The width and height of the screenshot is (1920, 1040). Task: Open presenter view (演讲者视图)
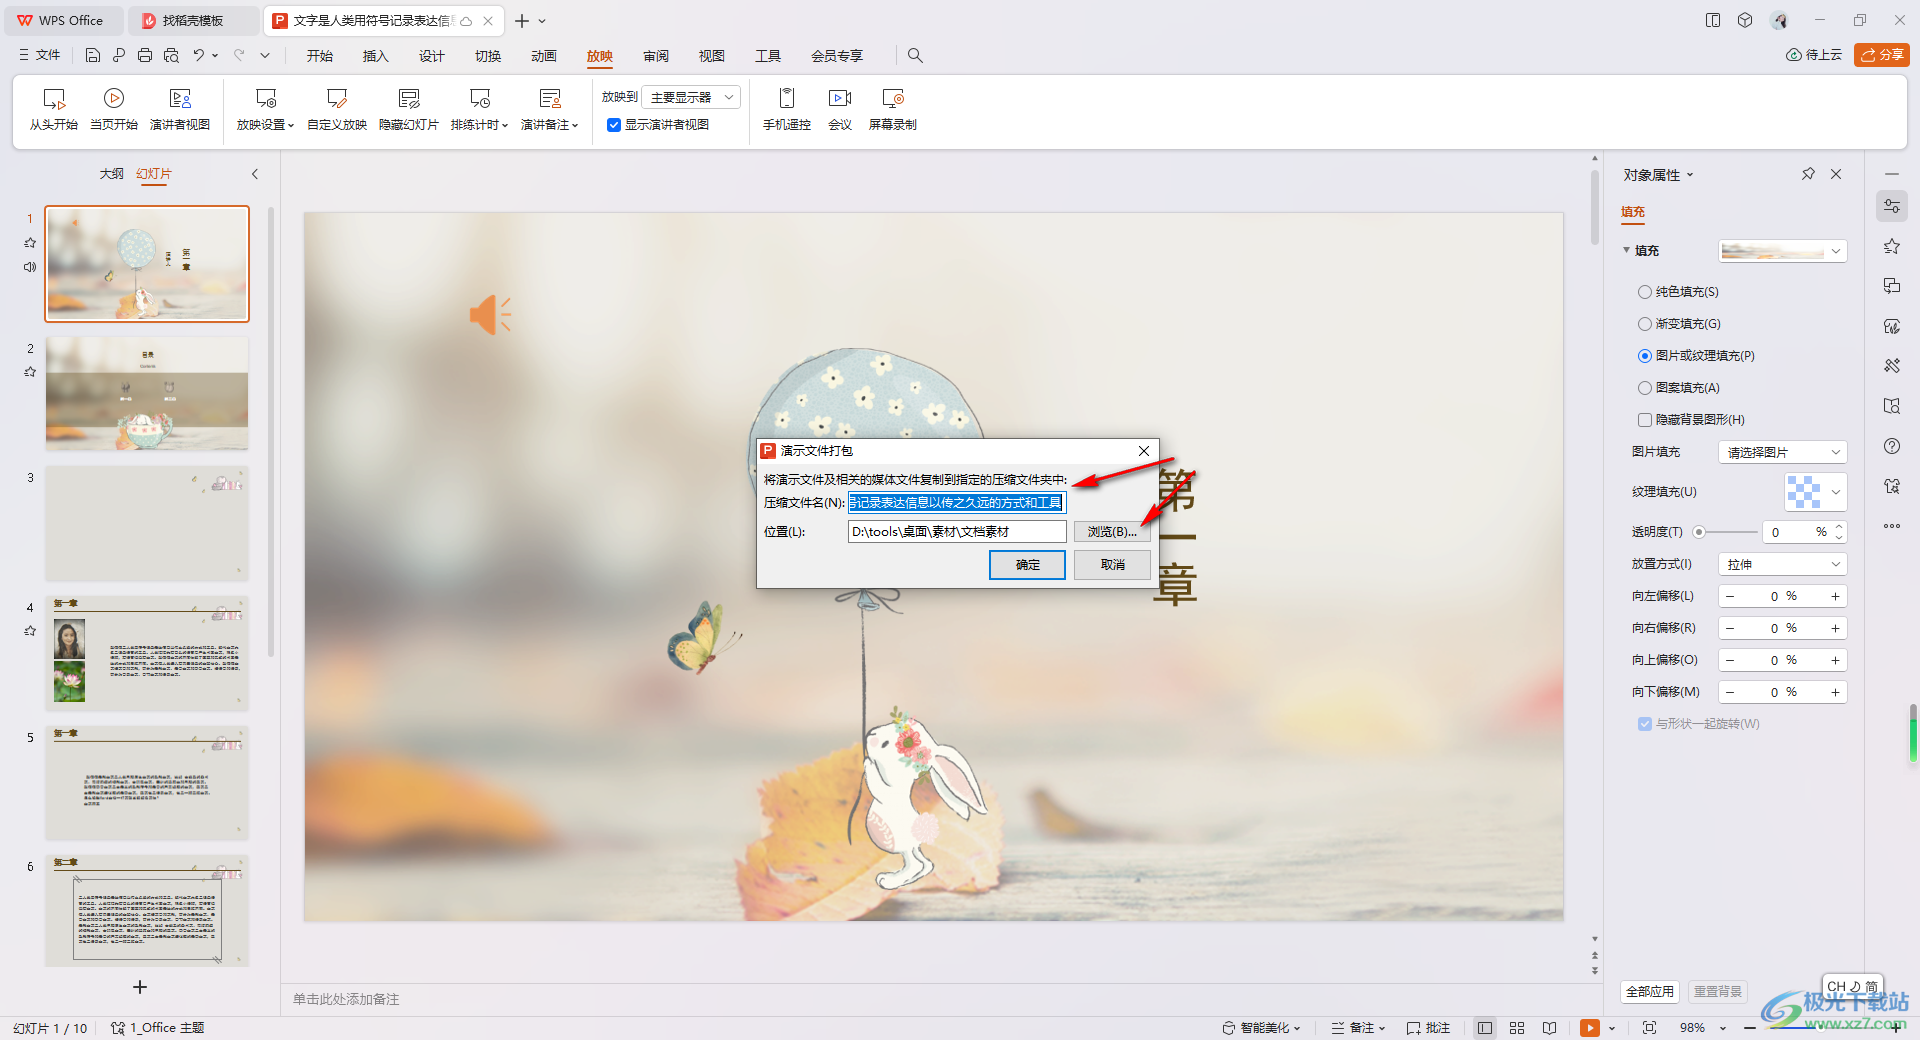click(180, 109)
